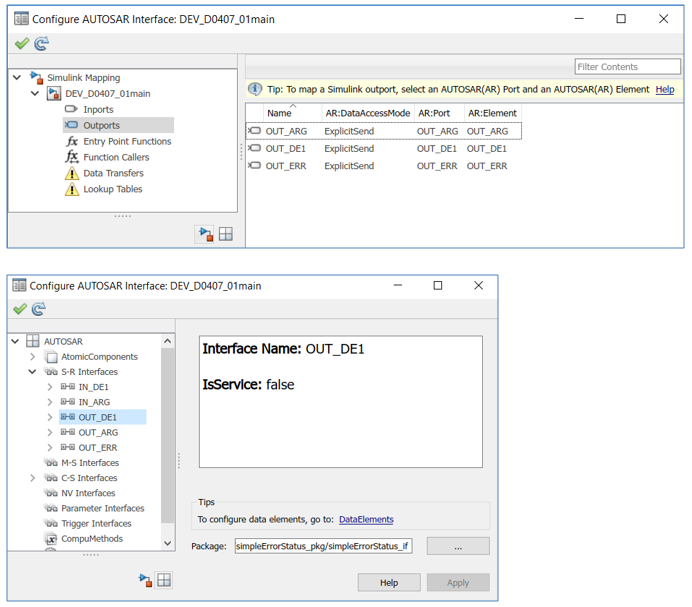This screenshot has width=692, height=607.
Task: Click the info icon beside the Tip text
Action: pos(255,89)
